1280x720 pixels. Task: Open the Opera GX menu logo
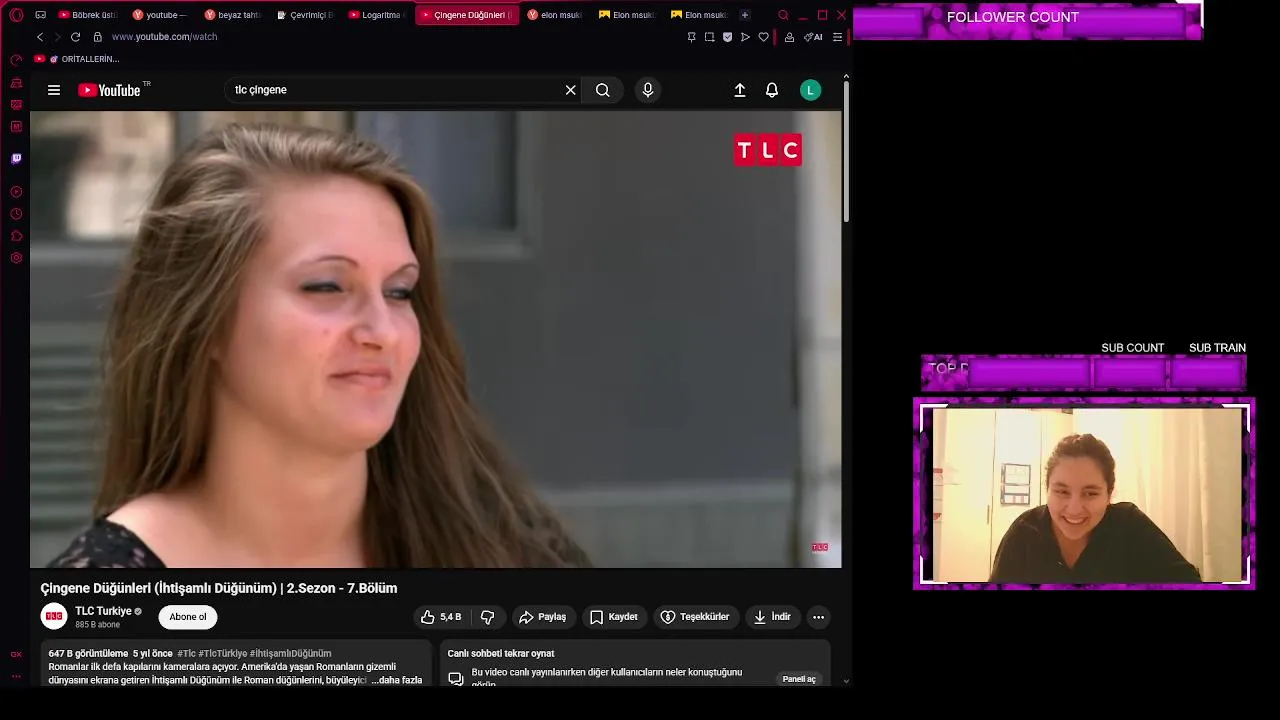click(x=16, y=15)
